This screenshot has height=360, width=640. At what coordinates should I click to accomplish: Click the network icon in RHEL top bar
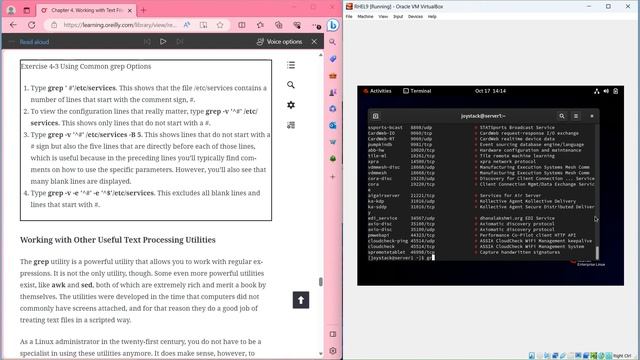pos(596,91)
